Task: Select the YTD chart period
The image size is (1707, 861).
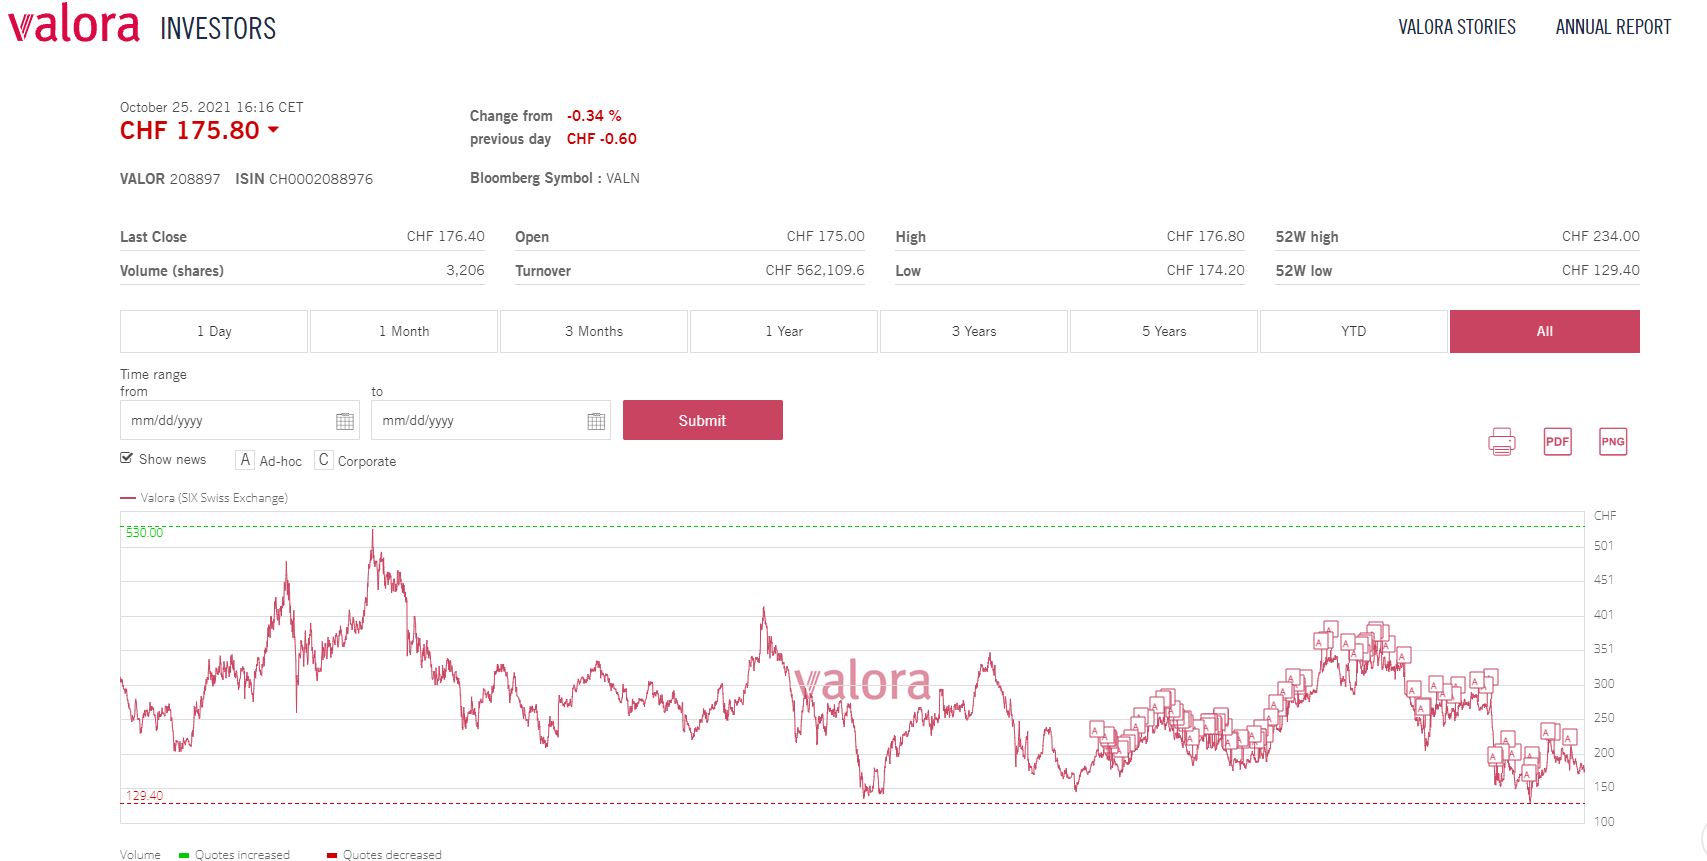Action: point(1353,331)
